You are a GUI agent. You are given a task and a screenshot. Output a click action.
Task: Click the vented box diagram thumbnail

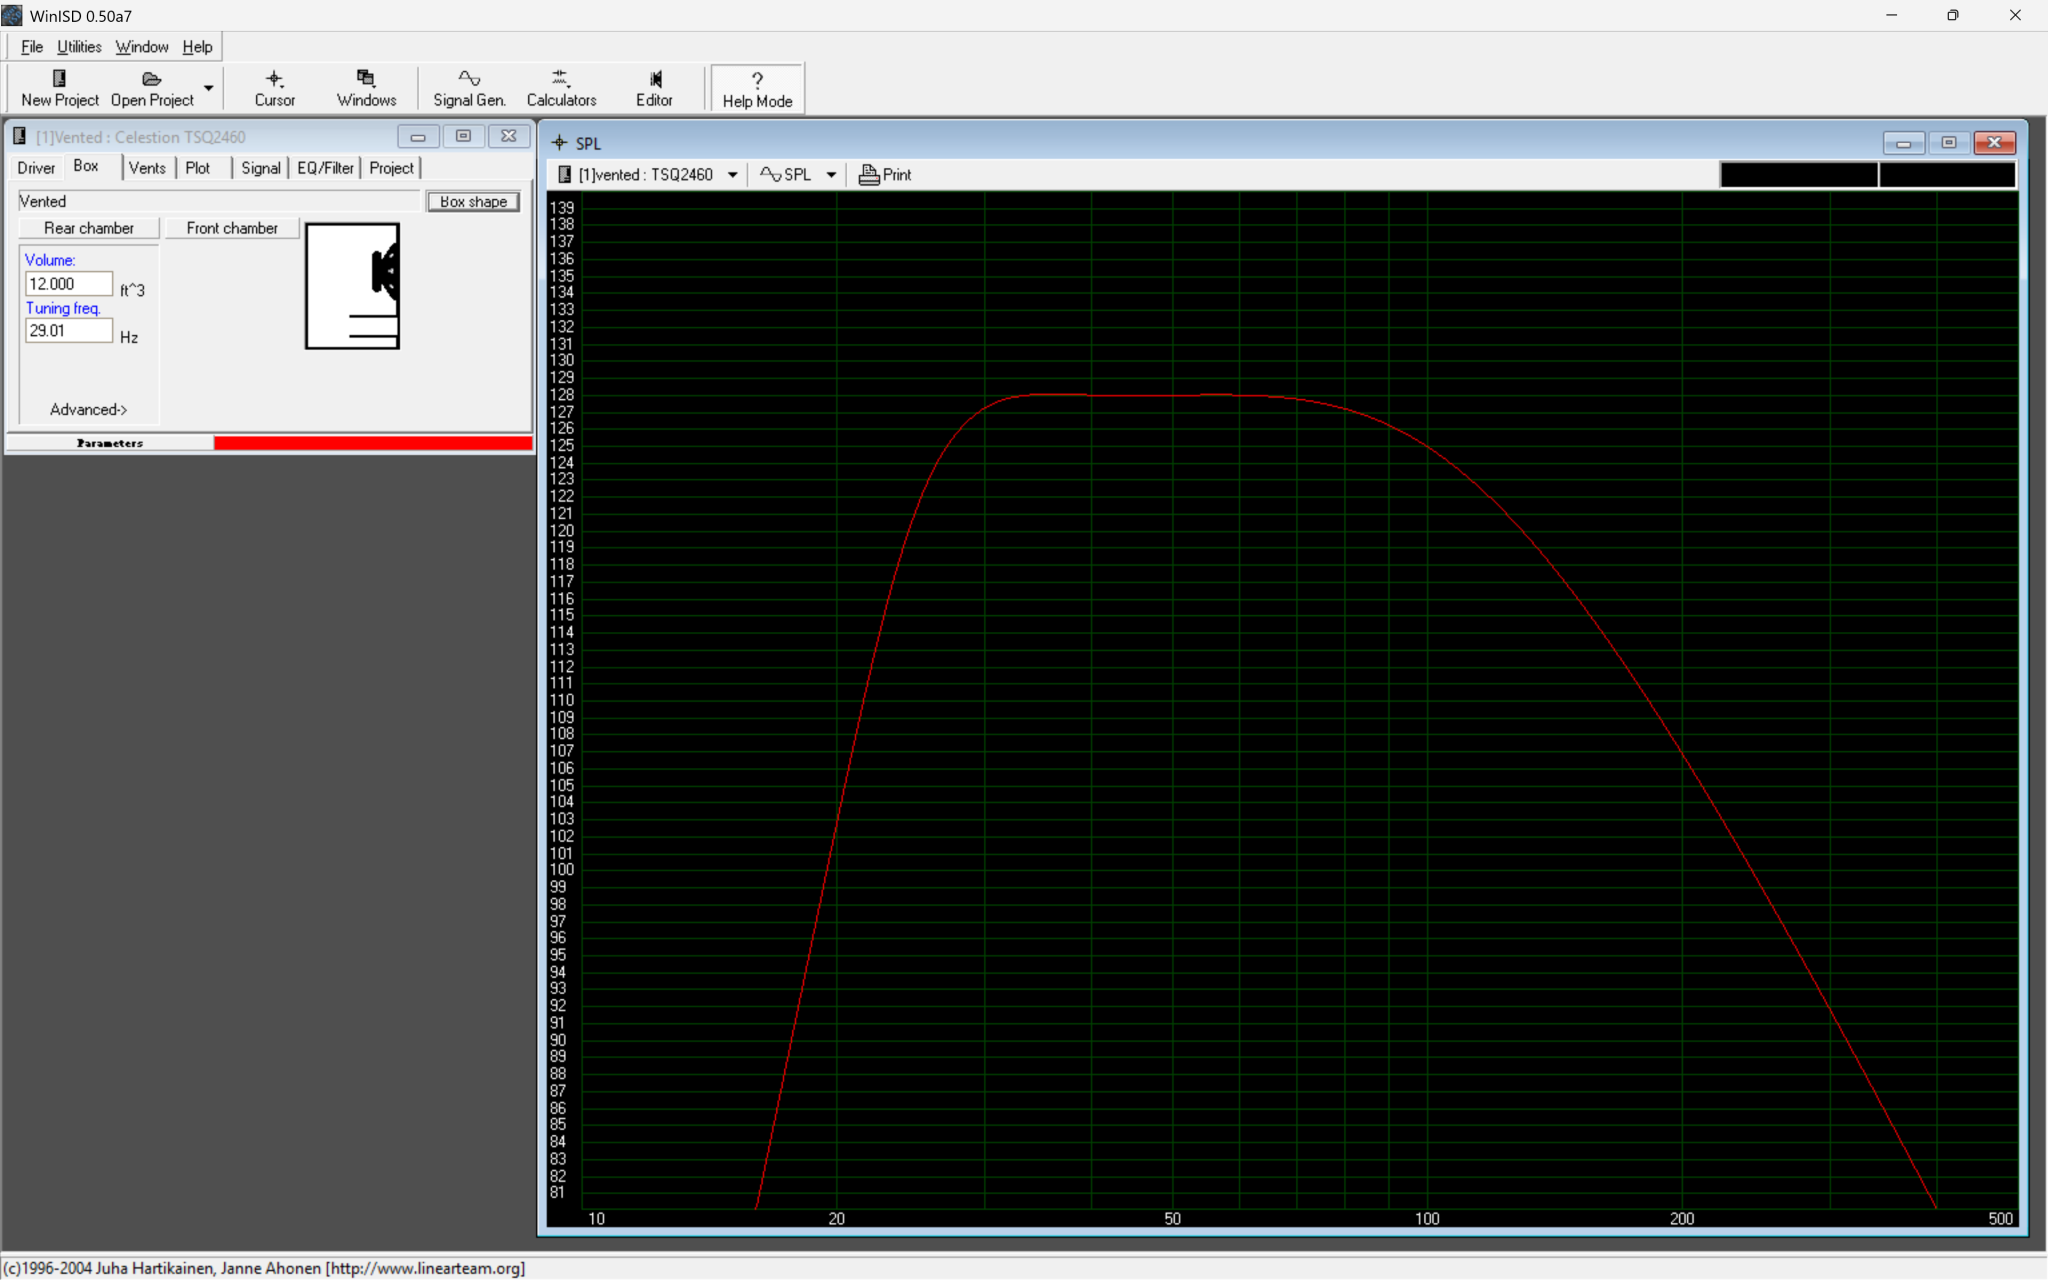[352, 286]
